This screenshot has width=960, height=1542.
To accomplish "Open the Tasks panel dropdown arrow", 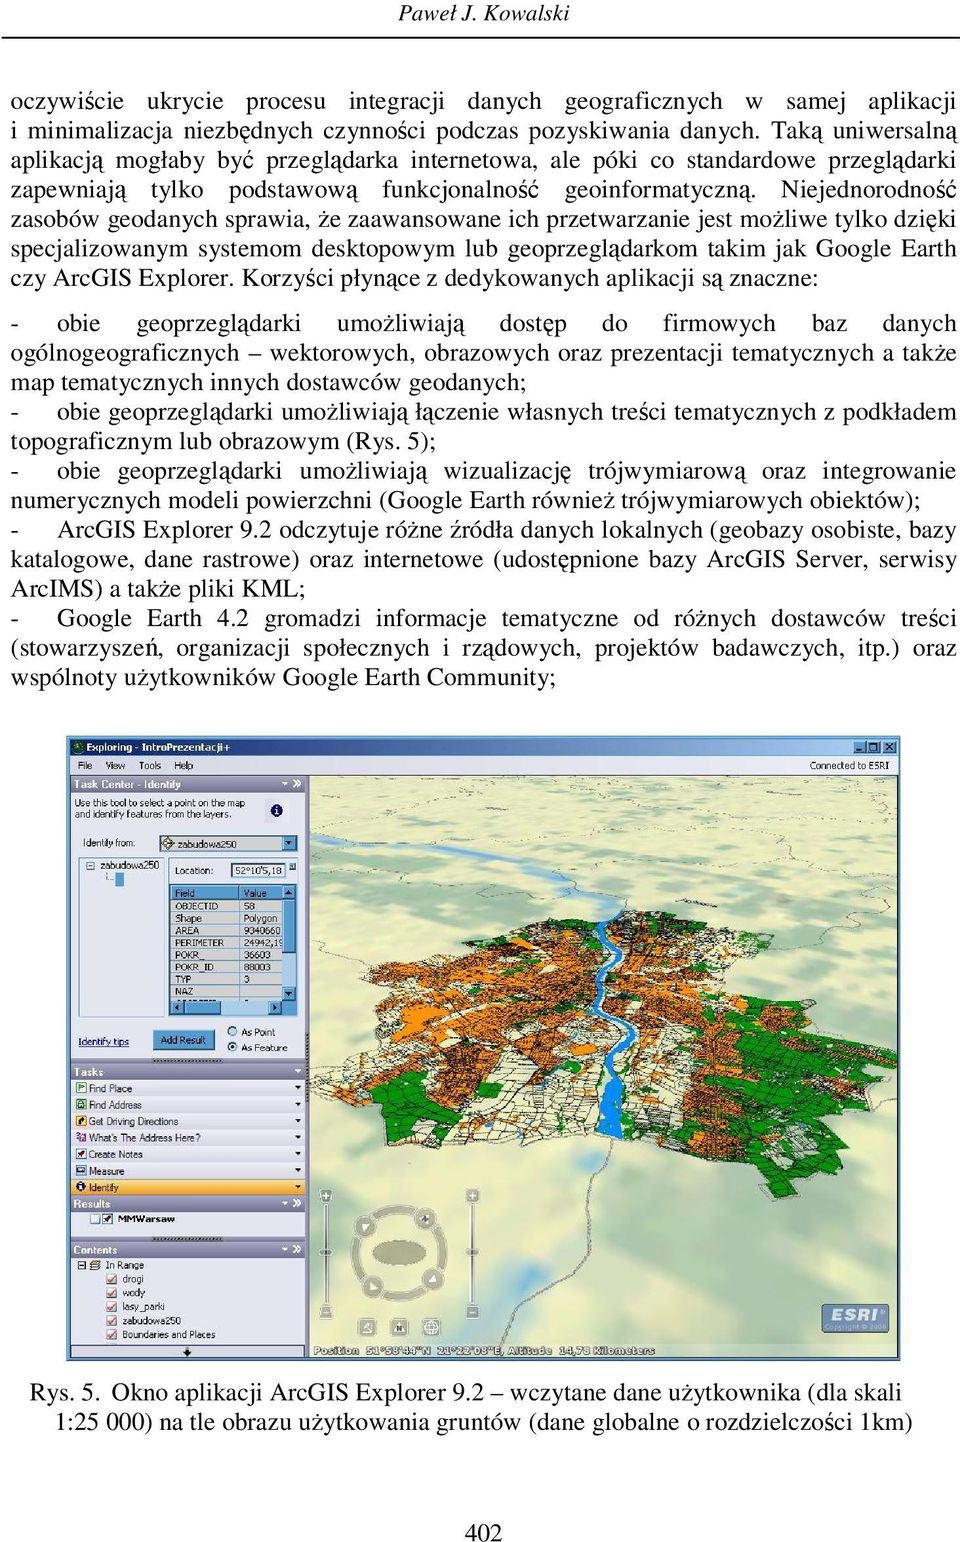I will (297, 1072).
